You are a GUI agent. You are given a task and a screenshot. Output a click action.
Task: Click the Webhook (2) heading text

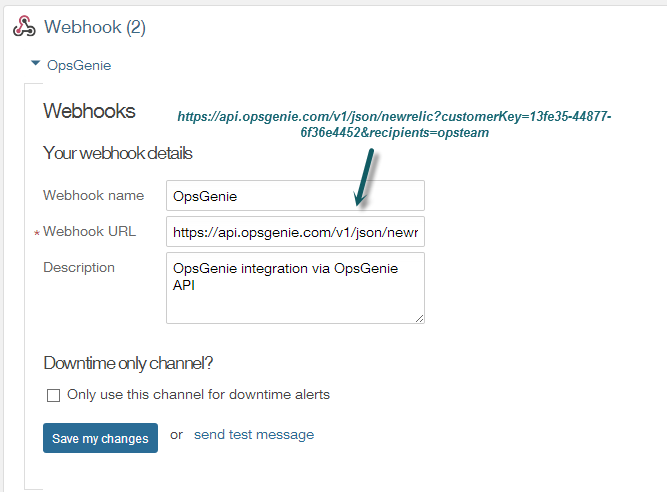click(x=95, y=27)
